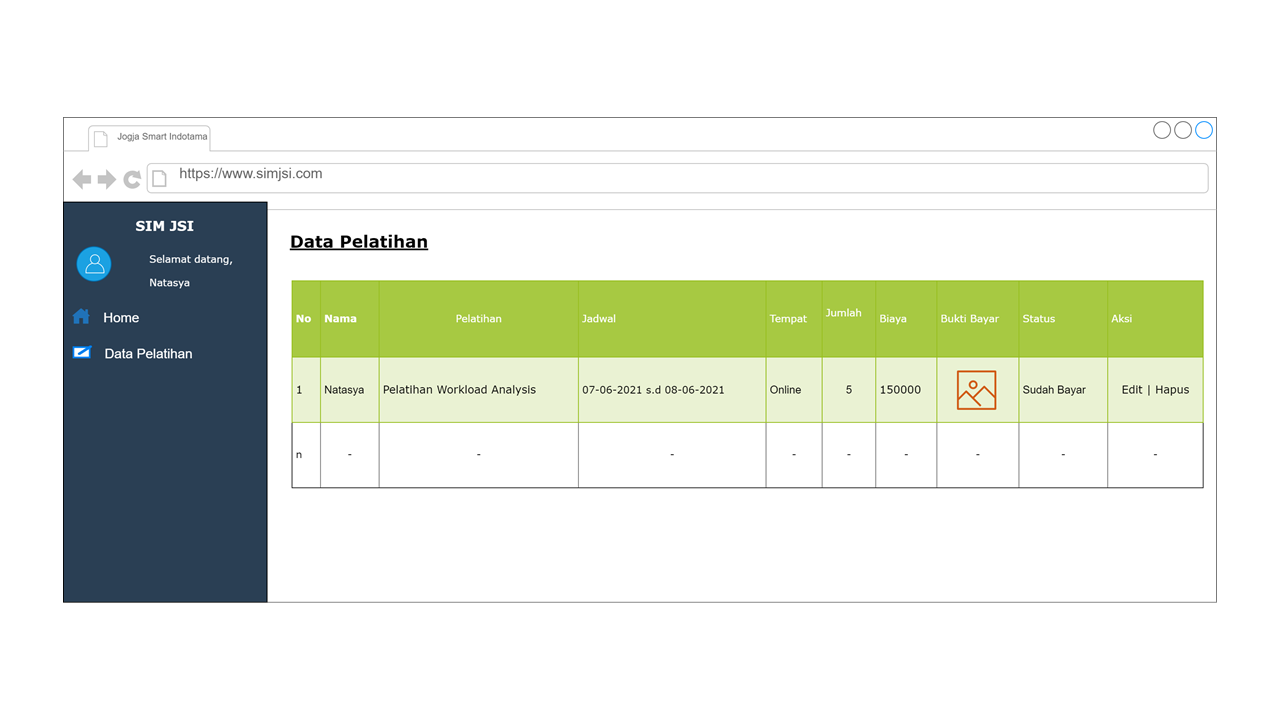The width and height of the screenshot is (1280, 720).
Task: Click the Nama column header
Action: [340, 319]
